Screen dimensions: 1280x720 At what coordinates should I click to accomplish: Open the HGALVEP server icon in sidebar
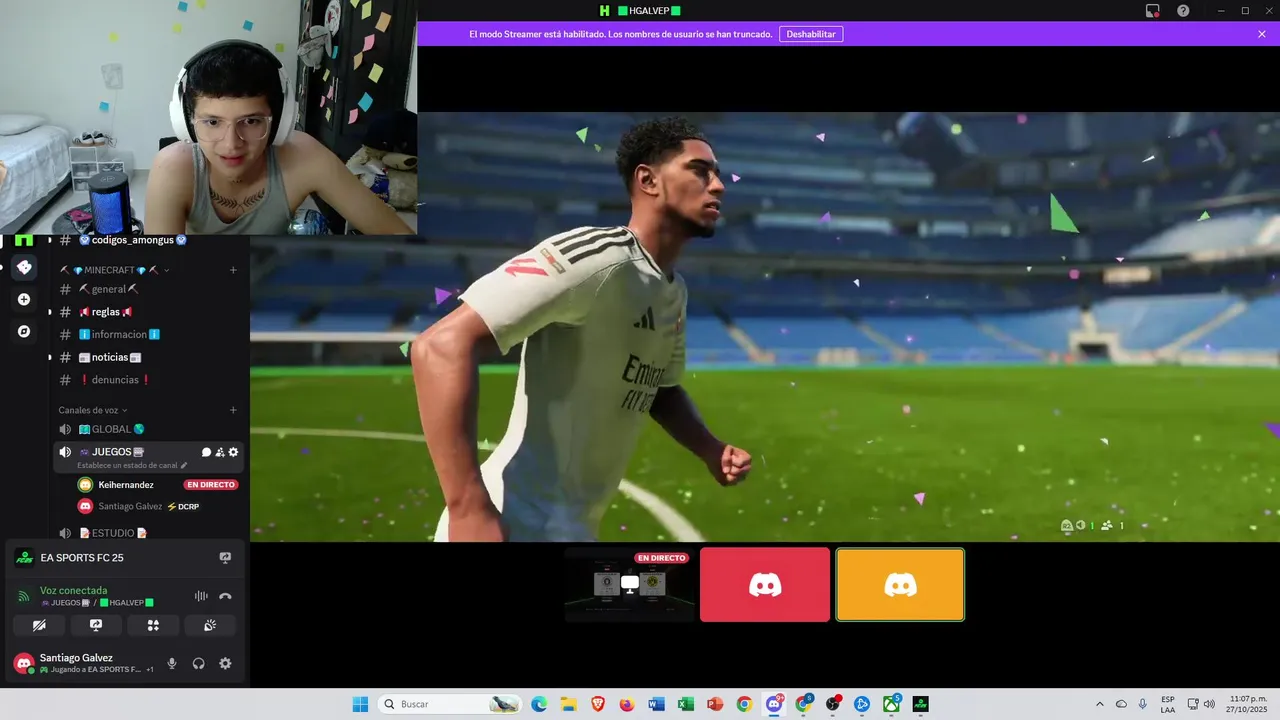click(x=24, y=240)
